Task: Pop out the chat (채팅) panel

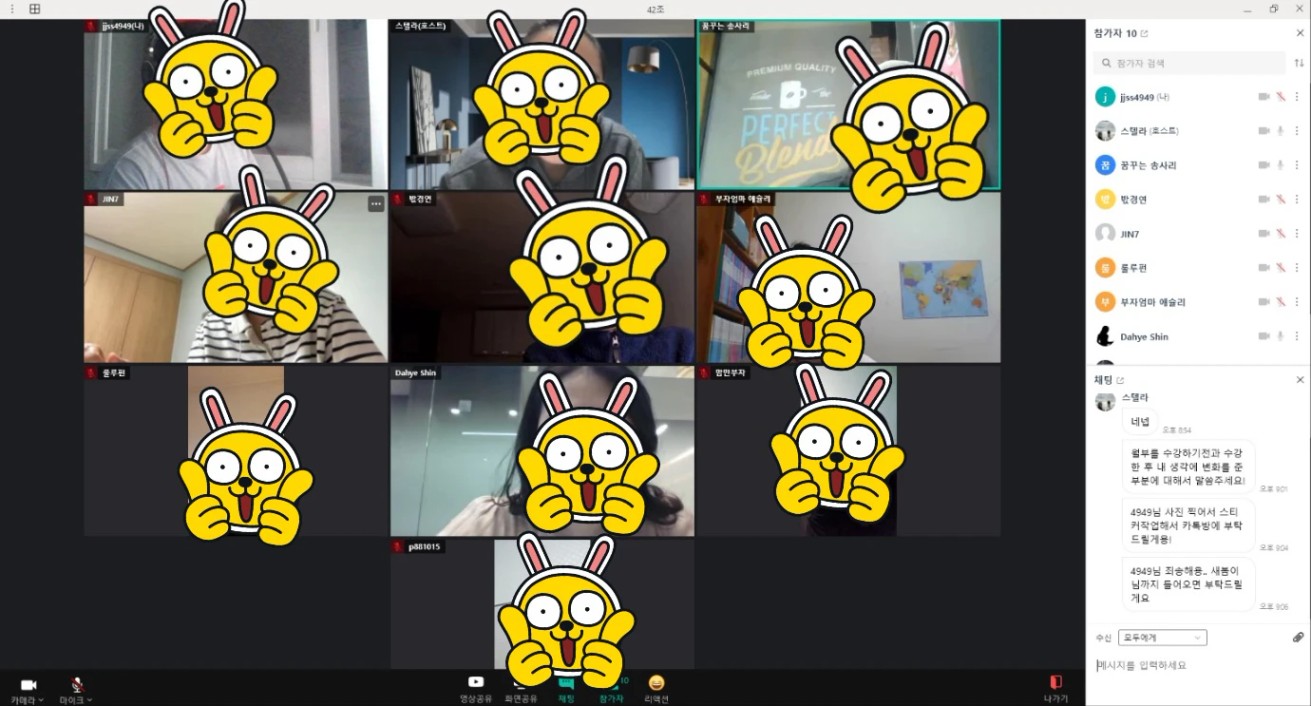Action: pos(1120,380)
